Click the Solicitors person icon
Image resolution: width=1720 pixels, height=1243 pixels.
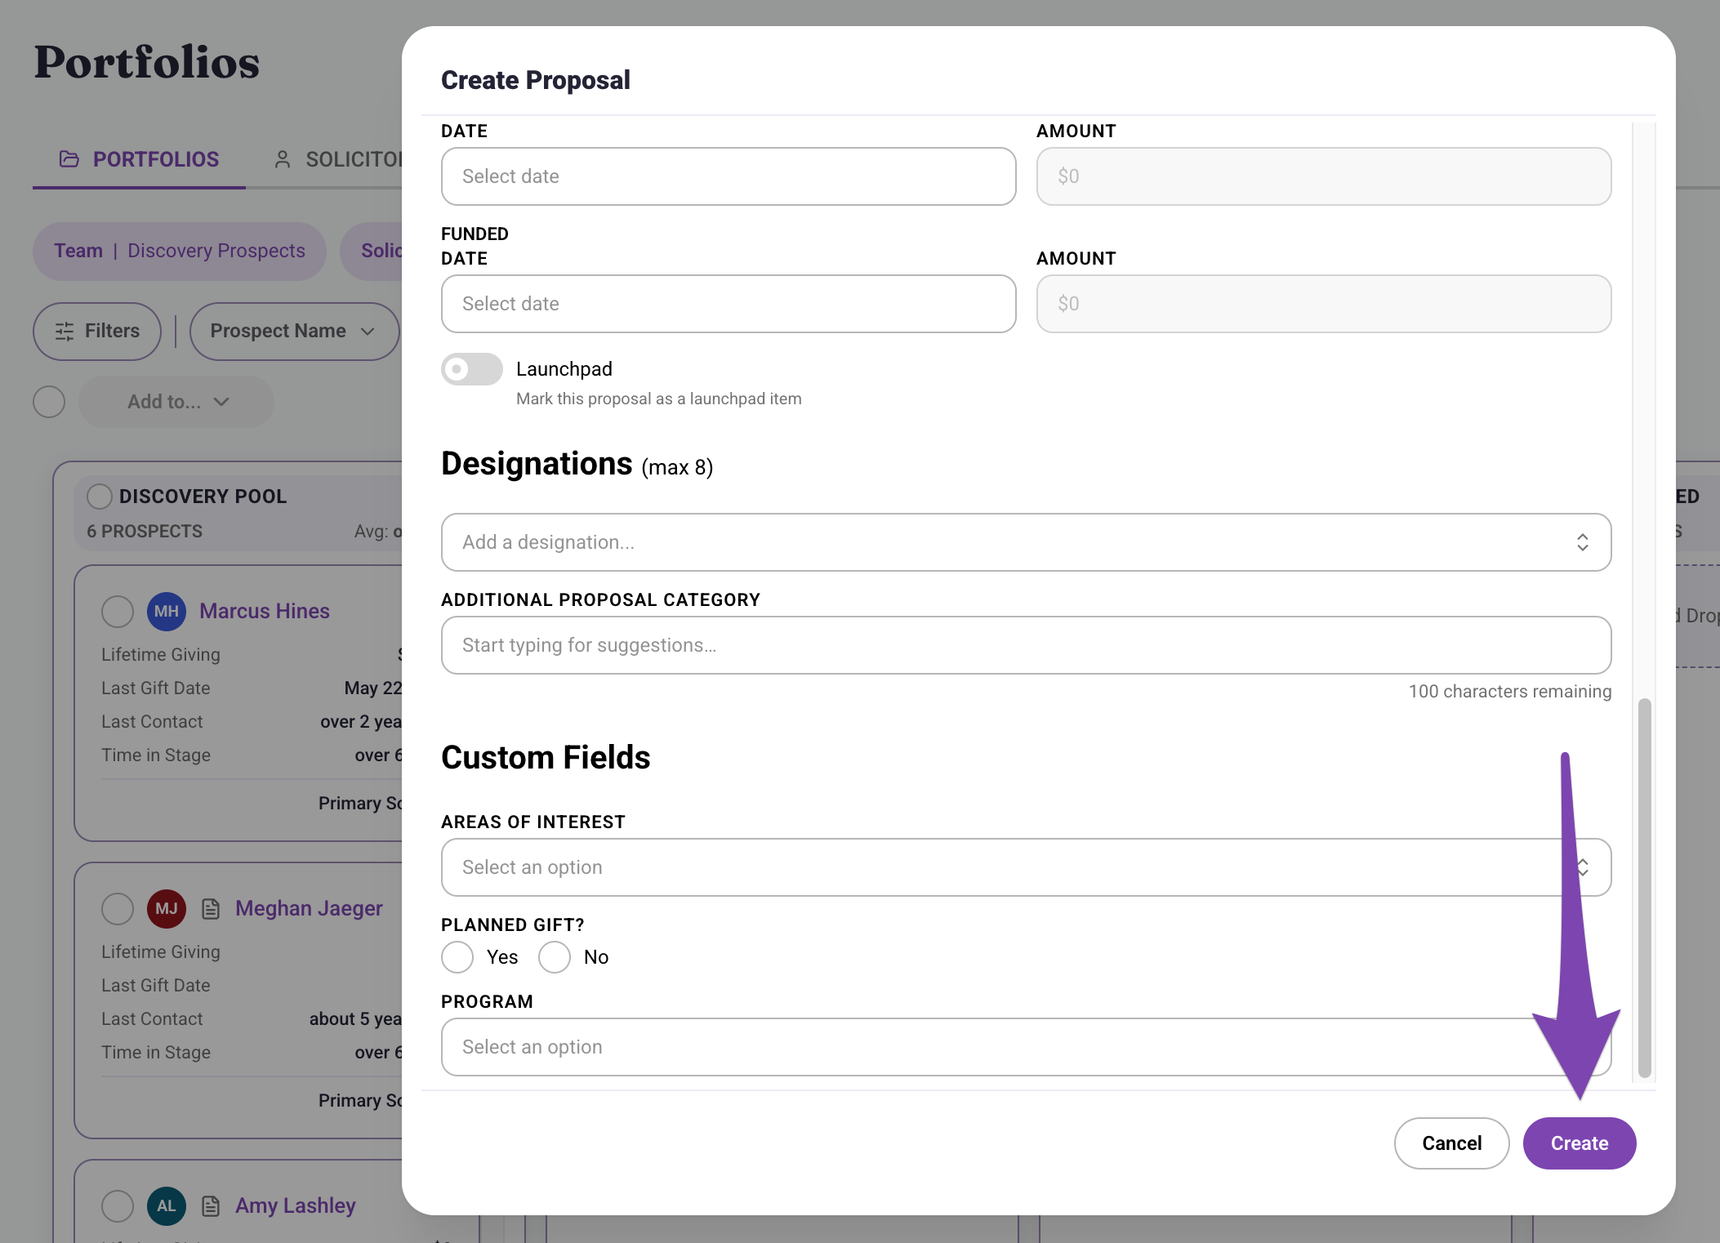[283, 159]
